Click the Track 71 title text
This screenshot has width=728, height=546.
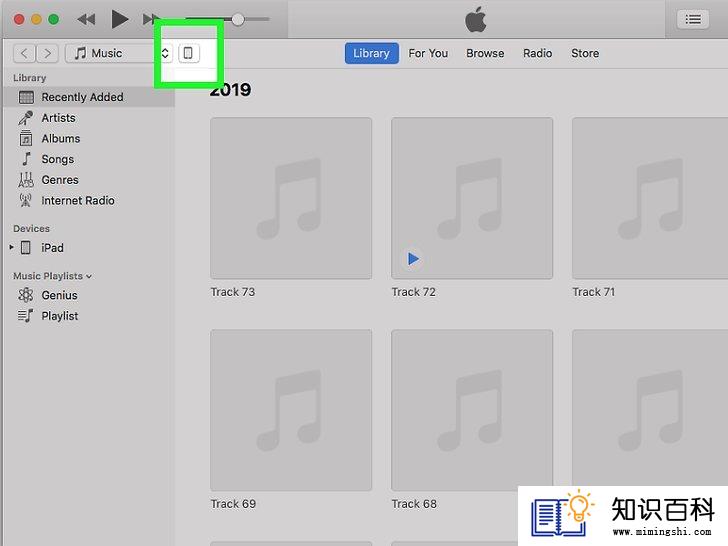click(593, 292)
